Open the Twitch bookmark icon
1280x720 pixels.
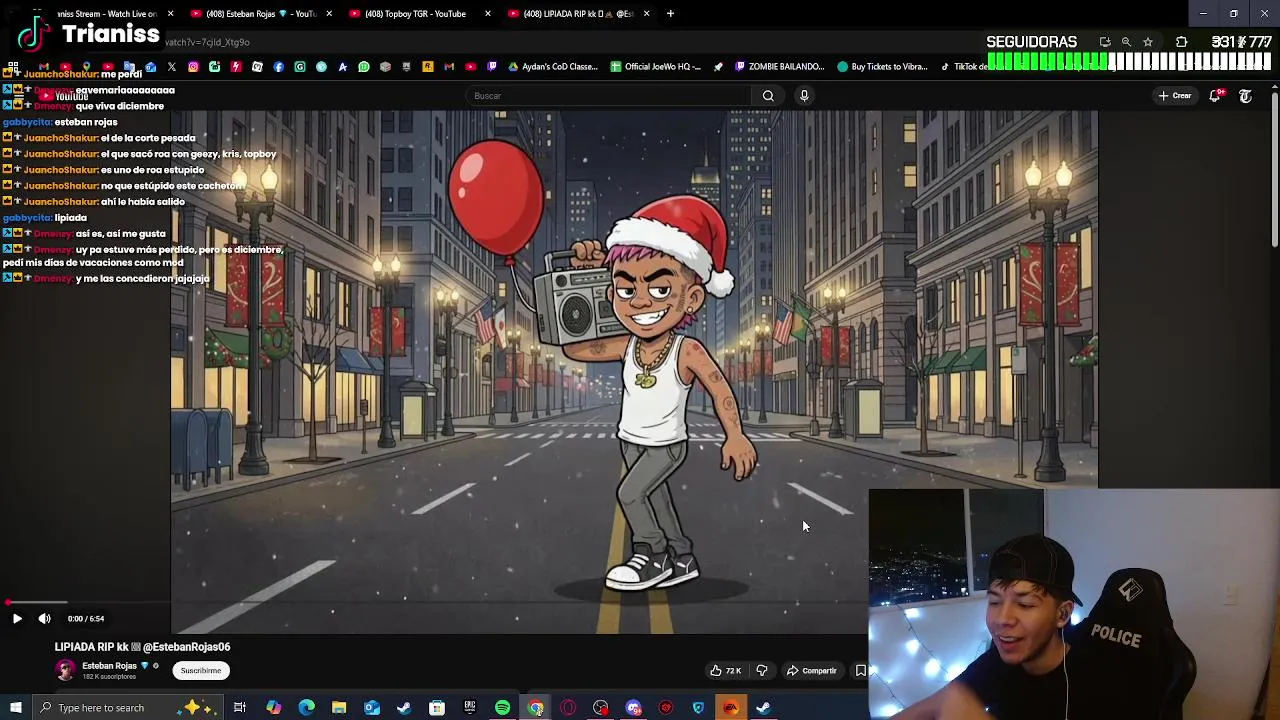(492, 67)
